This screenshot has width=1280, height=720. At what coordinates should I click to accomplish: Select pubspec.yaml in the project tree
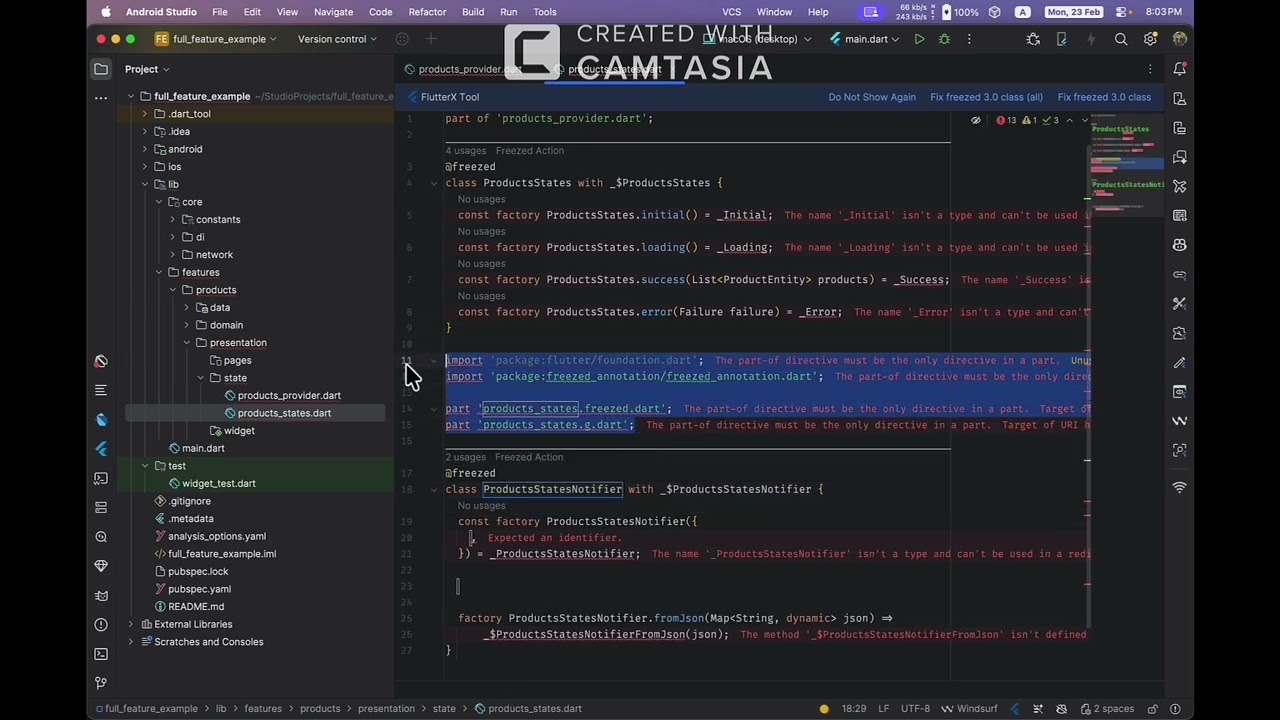[x=199, y=589]
